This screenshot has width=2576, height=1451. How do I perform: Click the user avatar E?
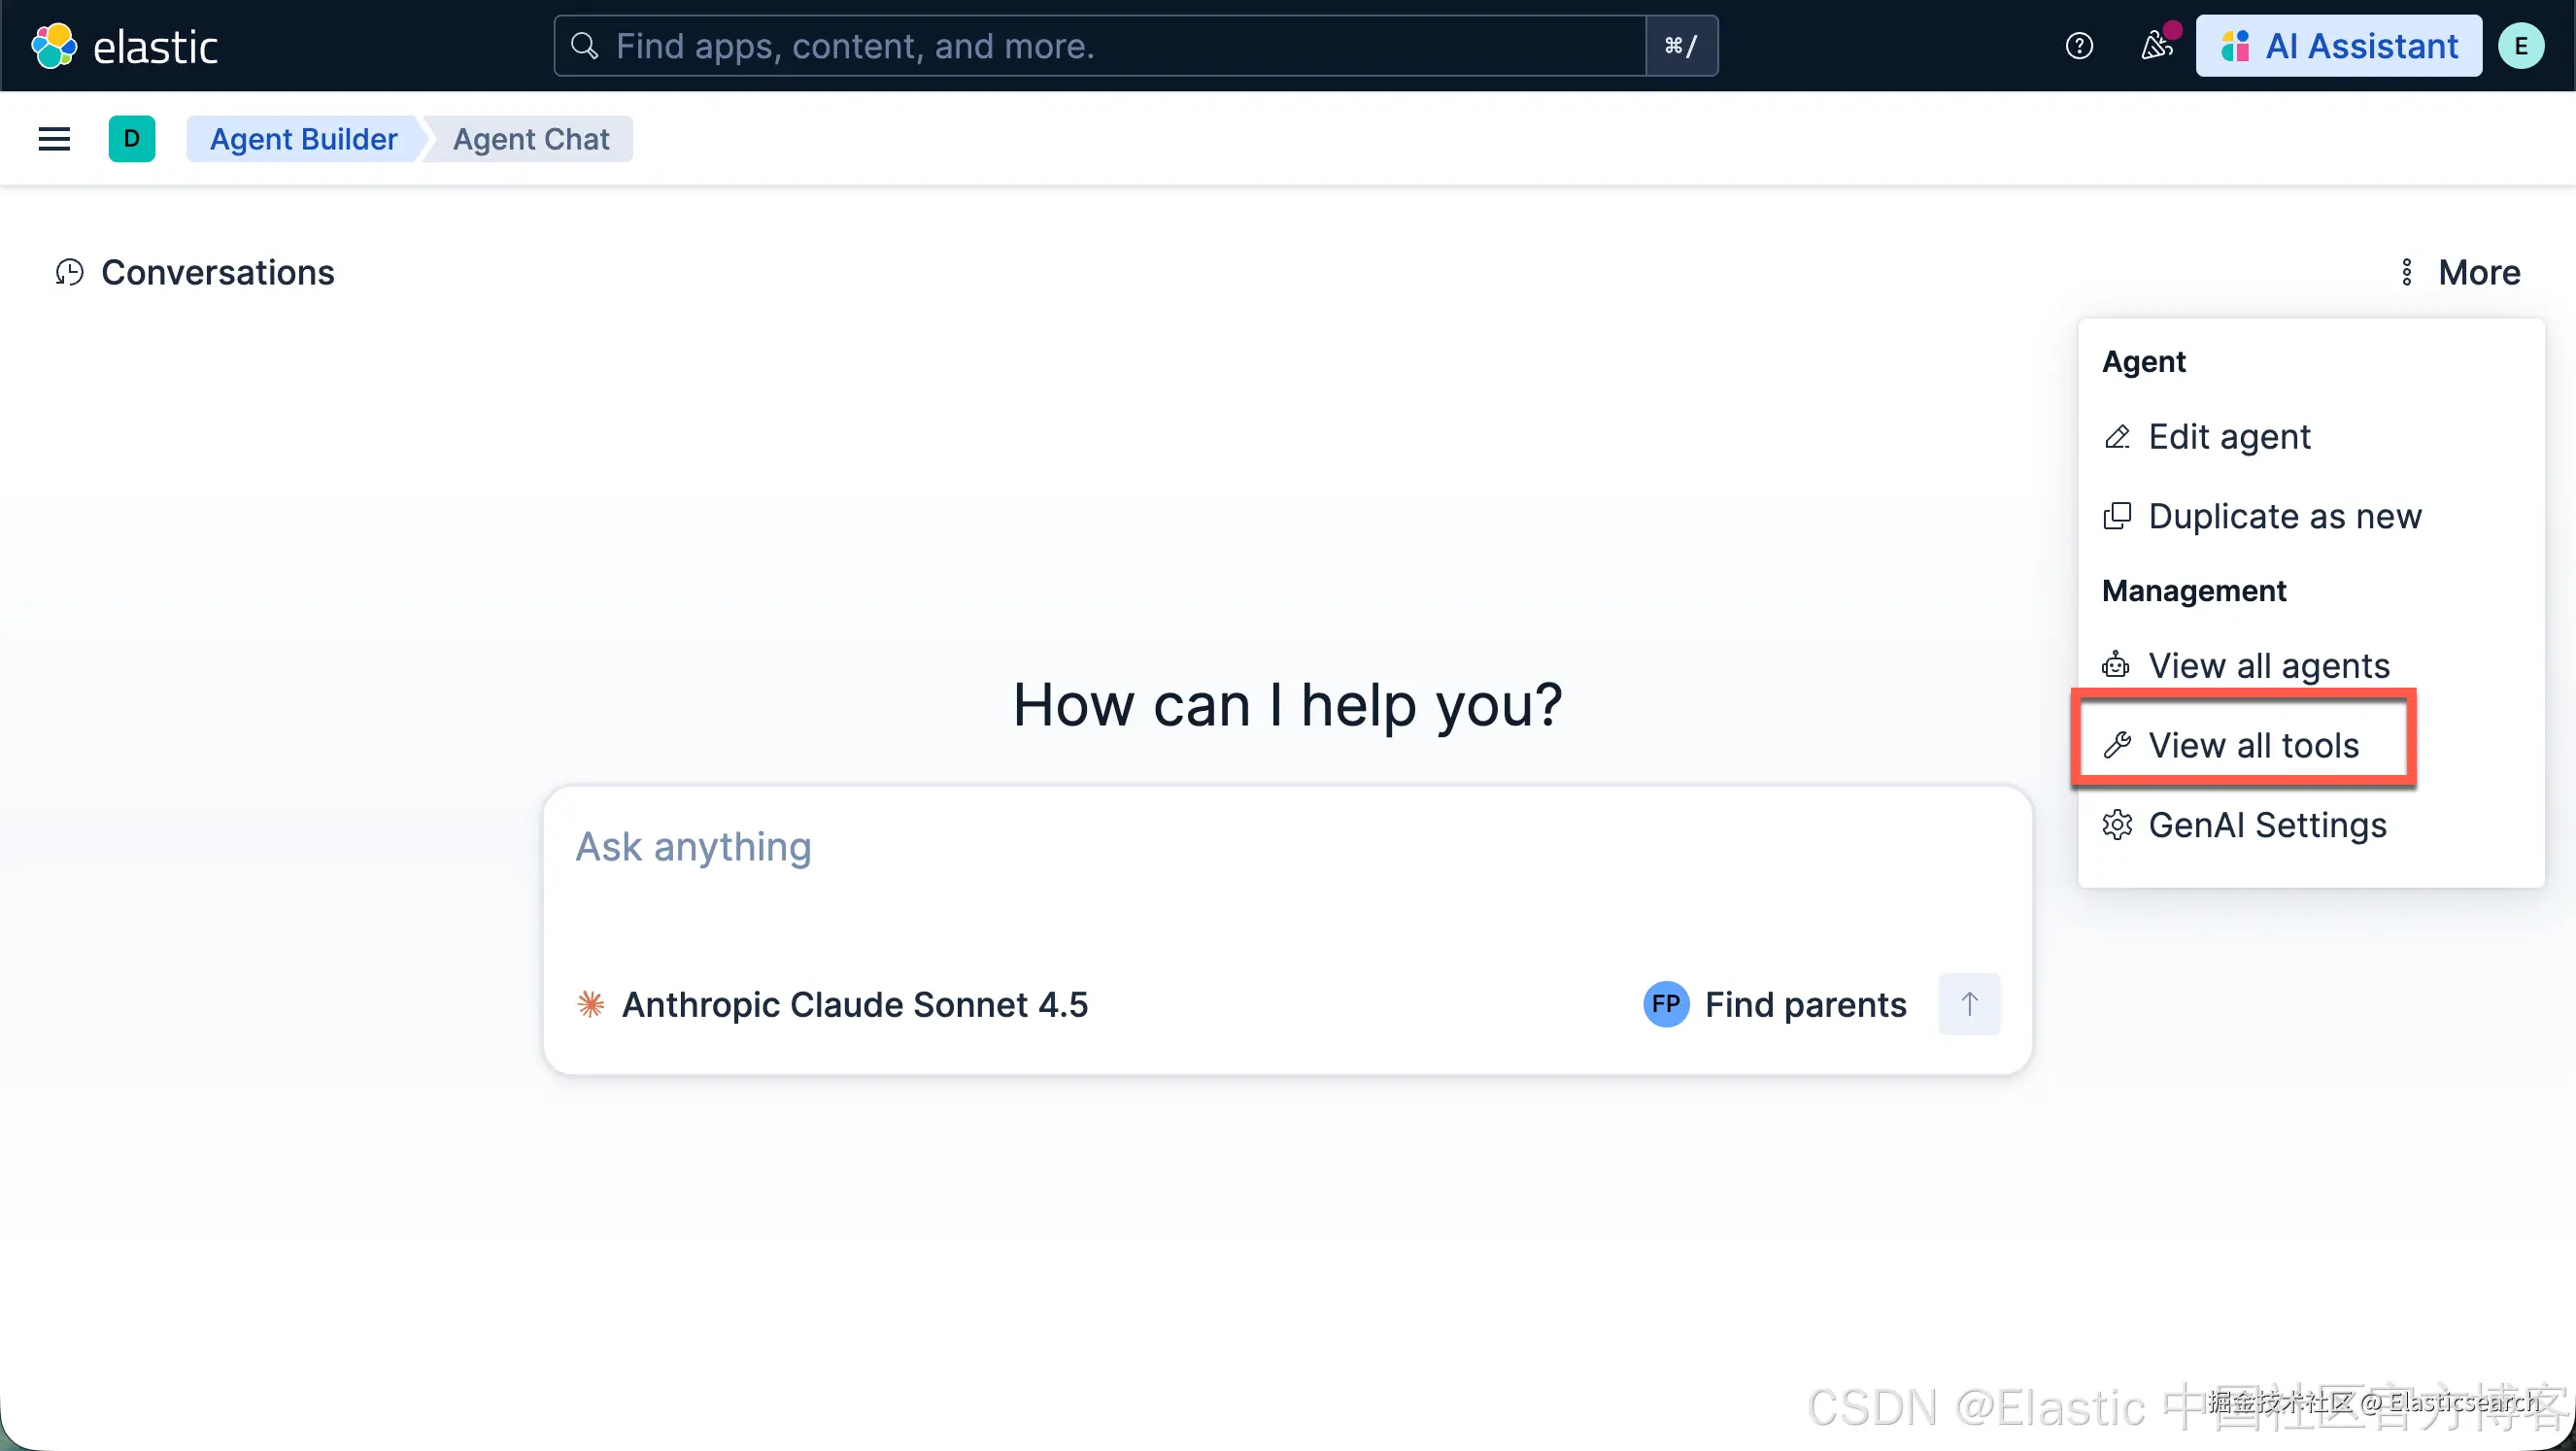point(2520,46)
